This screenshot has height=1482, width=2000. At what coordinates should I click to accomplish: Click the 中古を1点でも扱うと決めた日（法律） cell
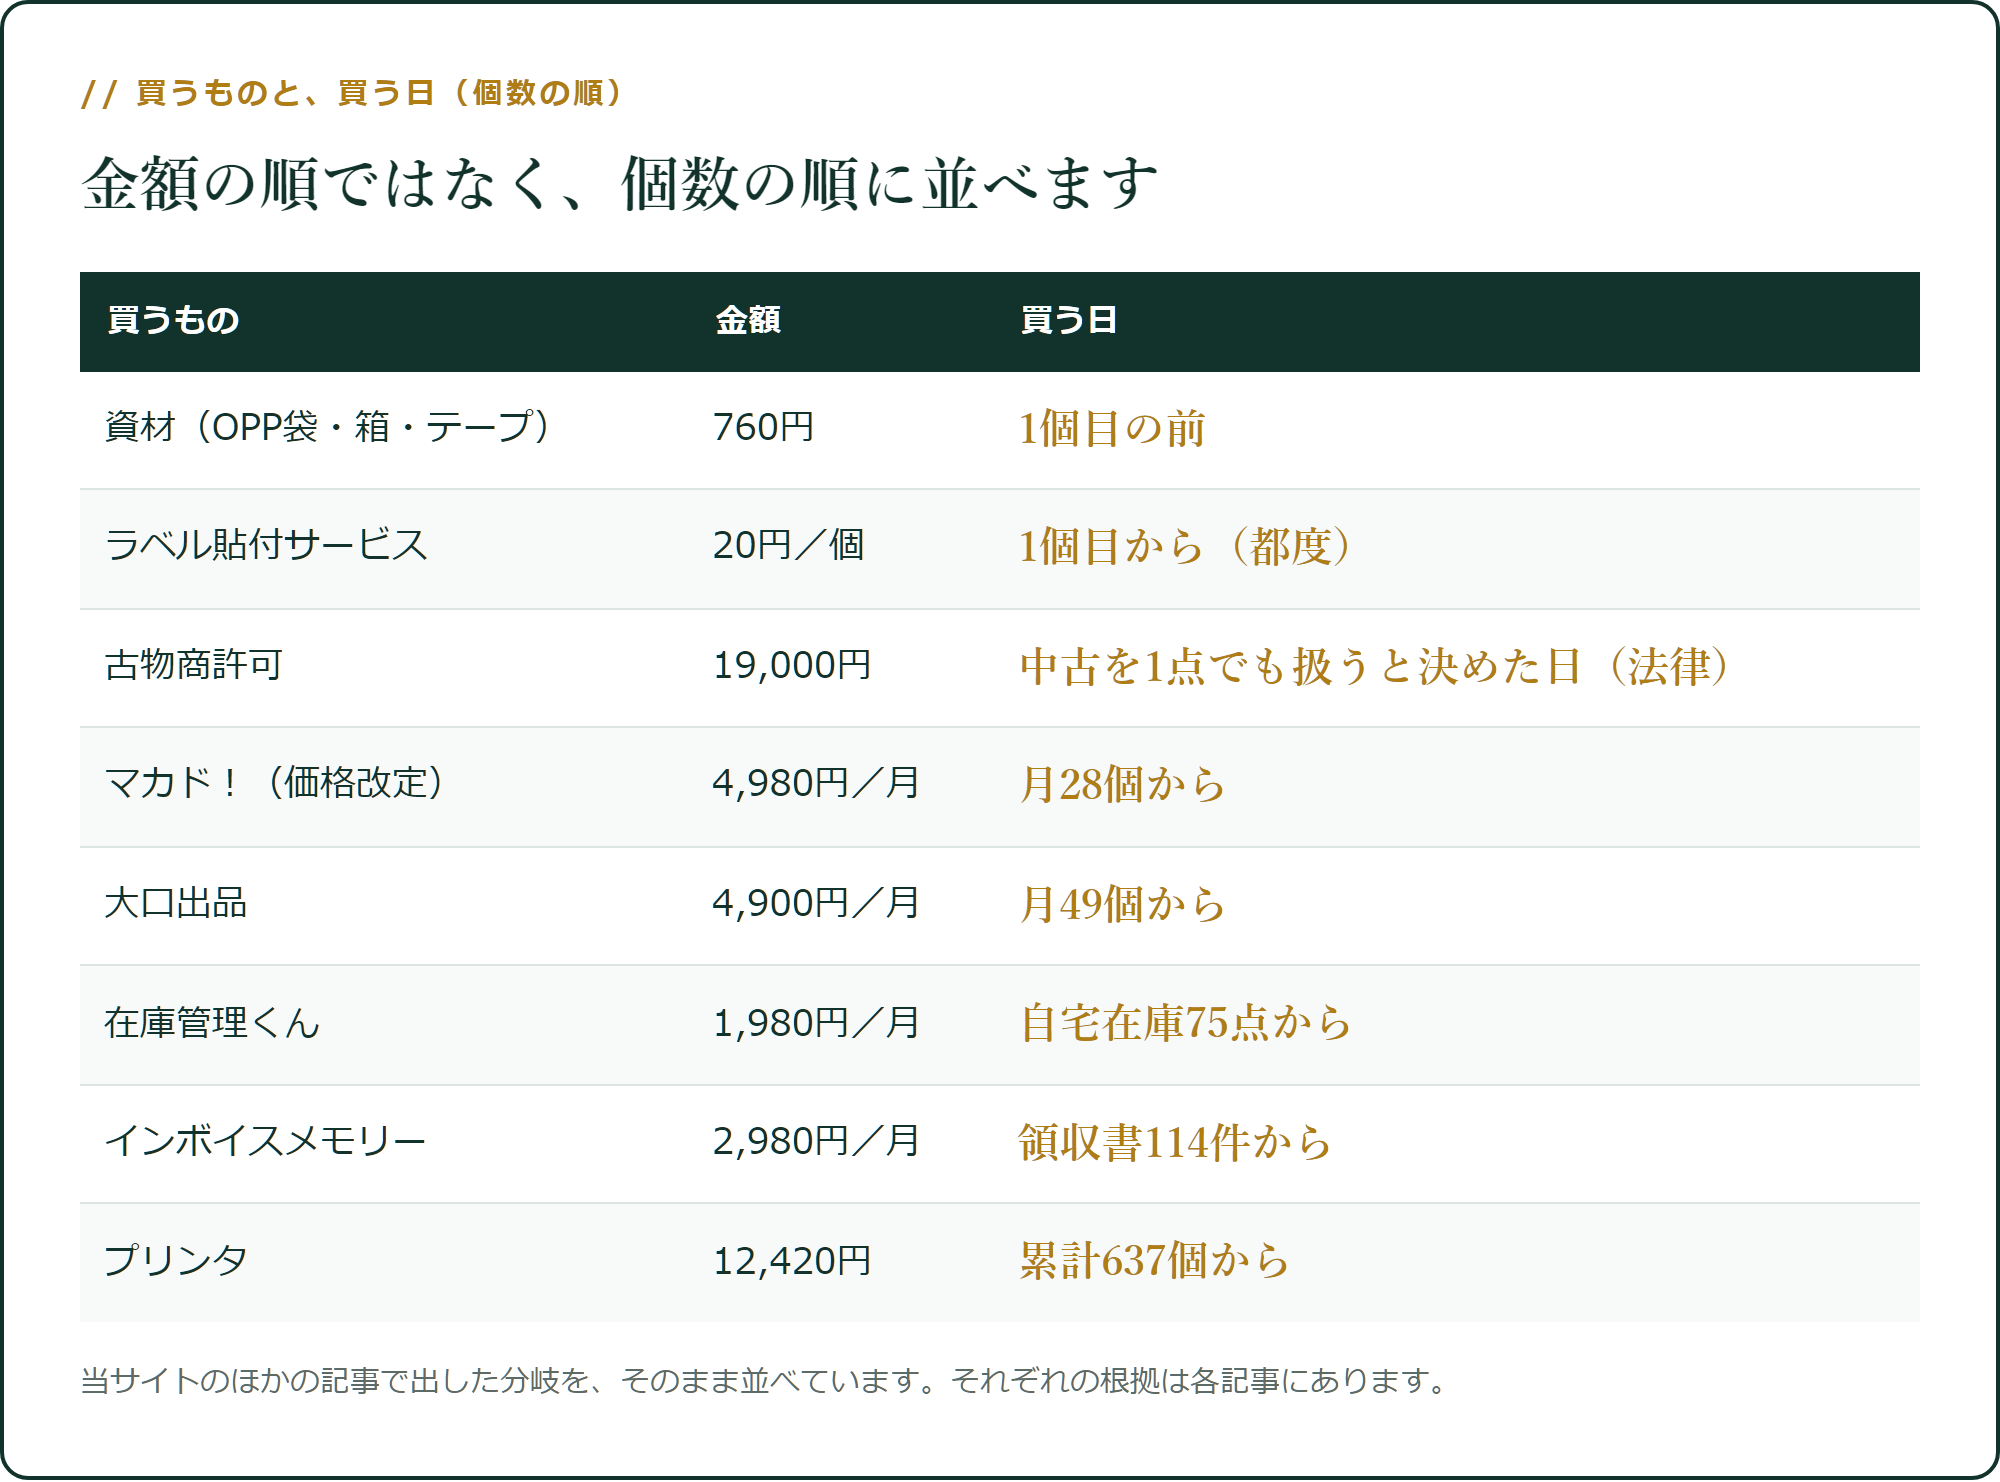1376,667
